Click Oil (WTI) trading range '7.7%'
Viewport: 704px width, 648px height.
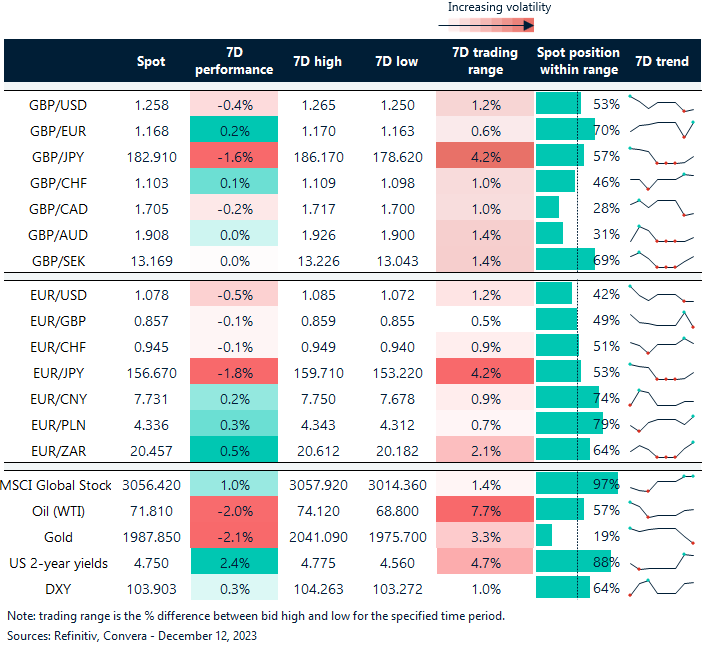(485, 509)
